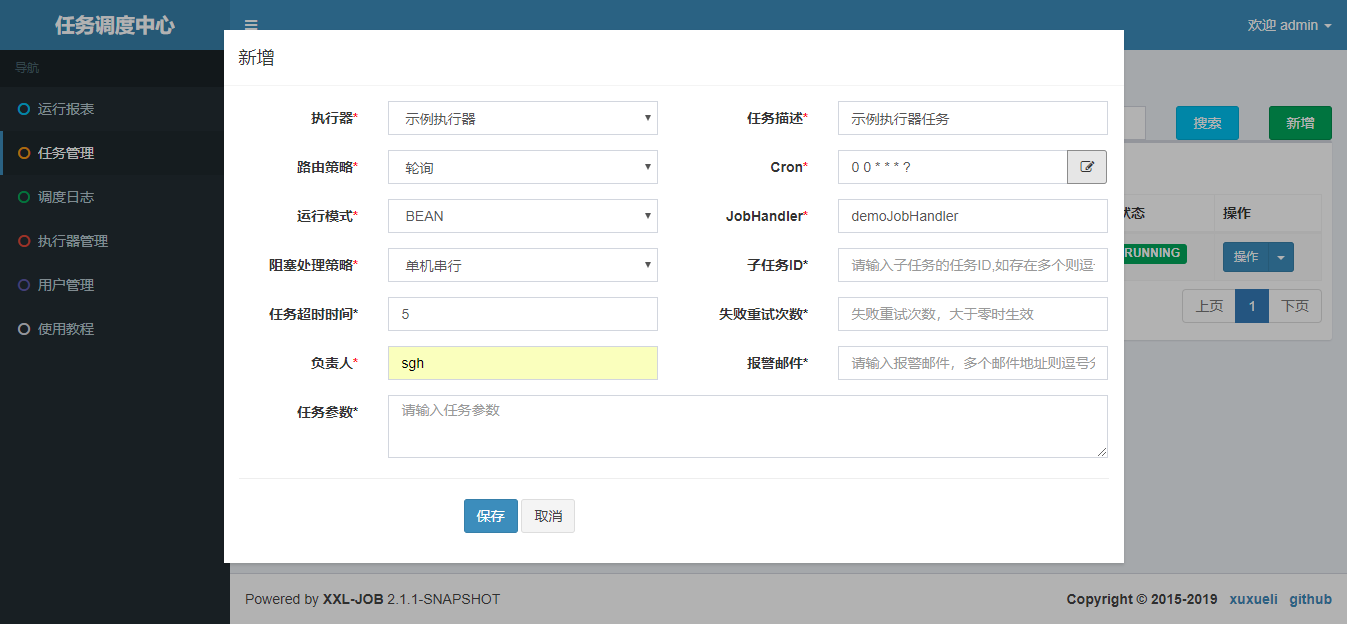Focus the 任务超时时间 input field
Image resolution: width=1347 pixels, height=624 pixels.
(x=523, y=314)
